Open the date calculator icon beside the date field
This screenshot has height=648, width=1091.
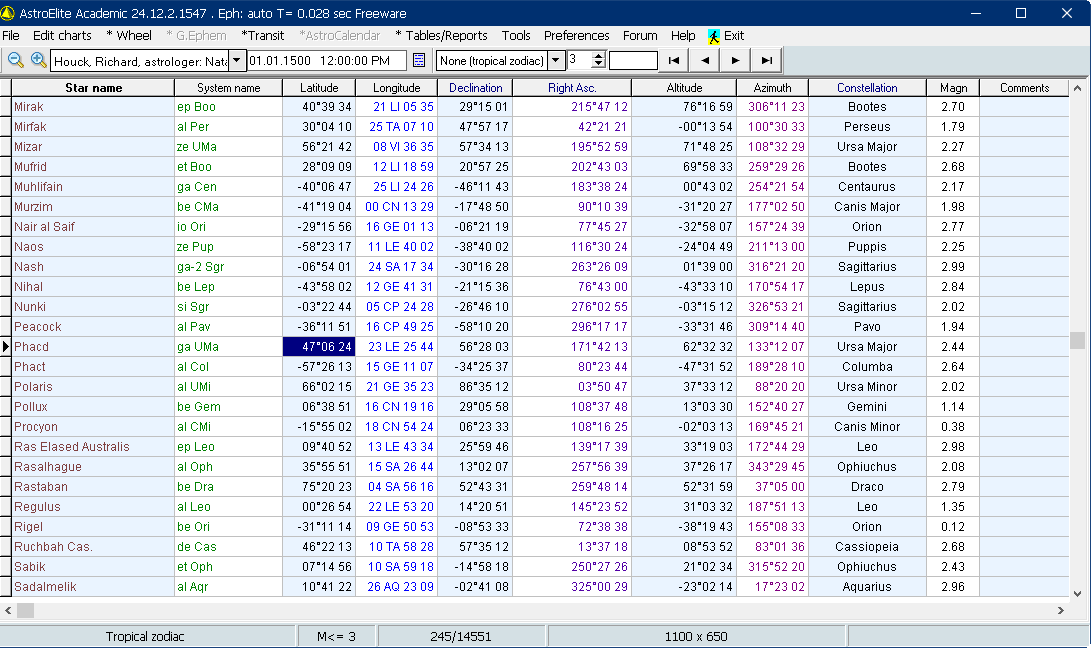tap(419, 61)
